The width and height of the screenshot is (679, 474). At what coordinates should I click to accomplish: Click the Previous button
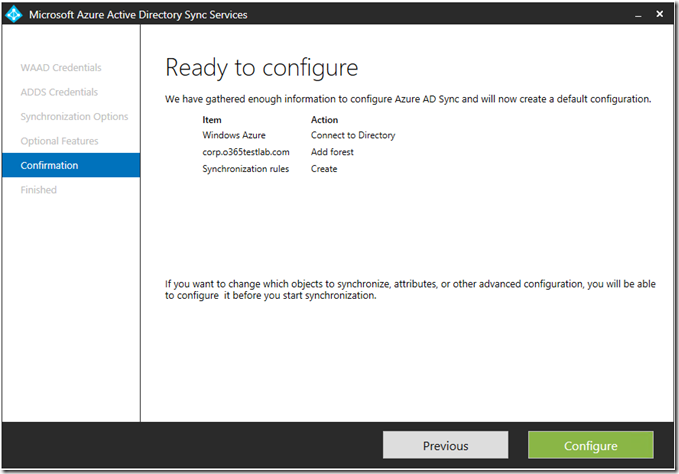(445, 445)
